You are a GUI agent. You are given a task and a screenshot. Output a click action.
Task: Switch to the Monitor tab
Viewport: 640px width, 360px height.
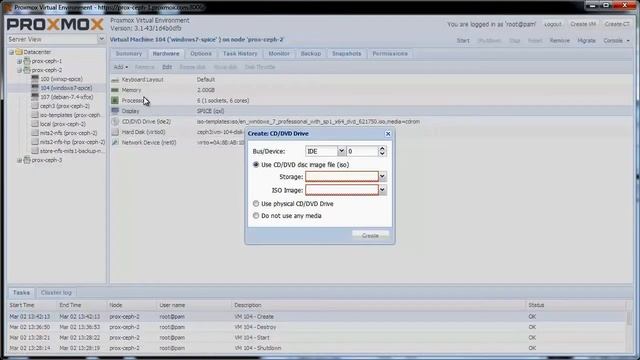(279, 53)
